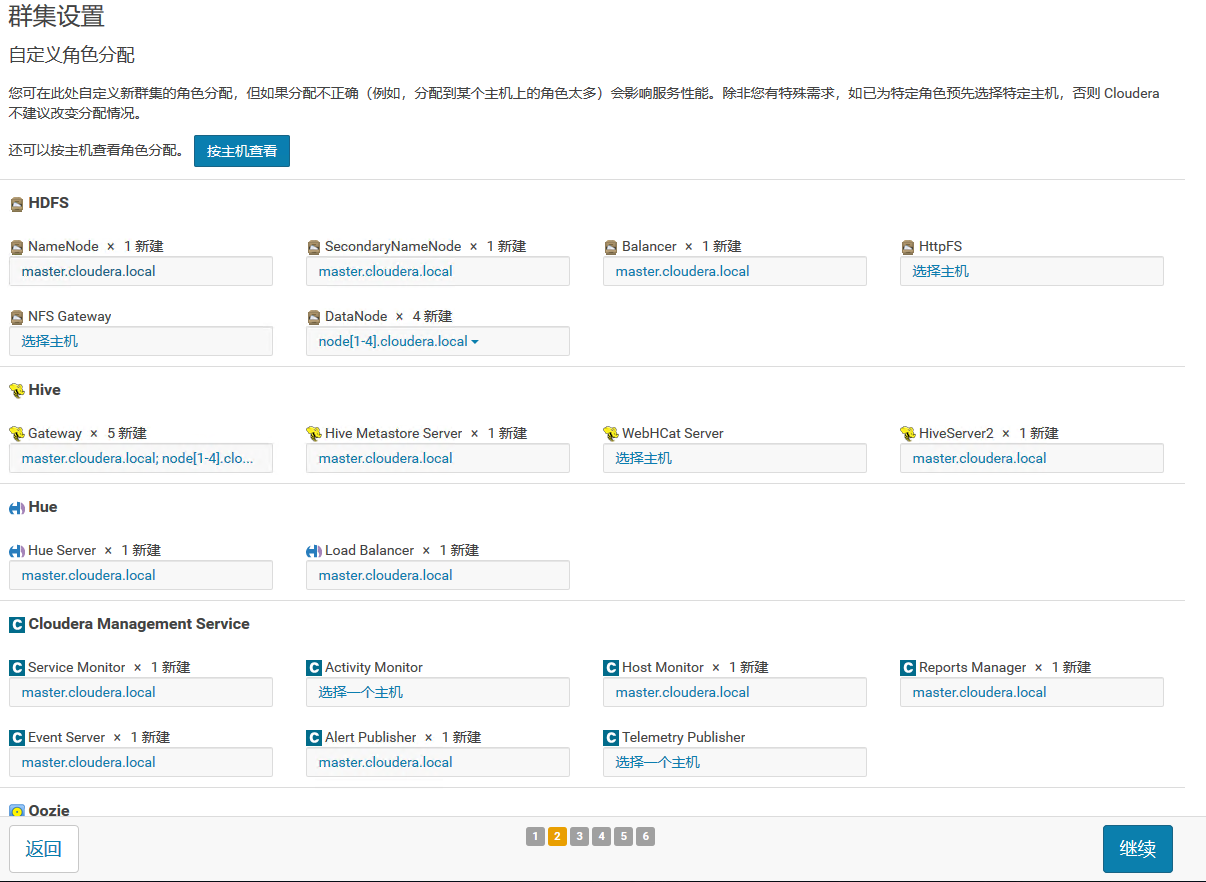
Task: Click Hue Server's master.cloudera.local host link
Action: click(x=89, y=575)
